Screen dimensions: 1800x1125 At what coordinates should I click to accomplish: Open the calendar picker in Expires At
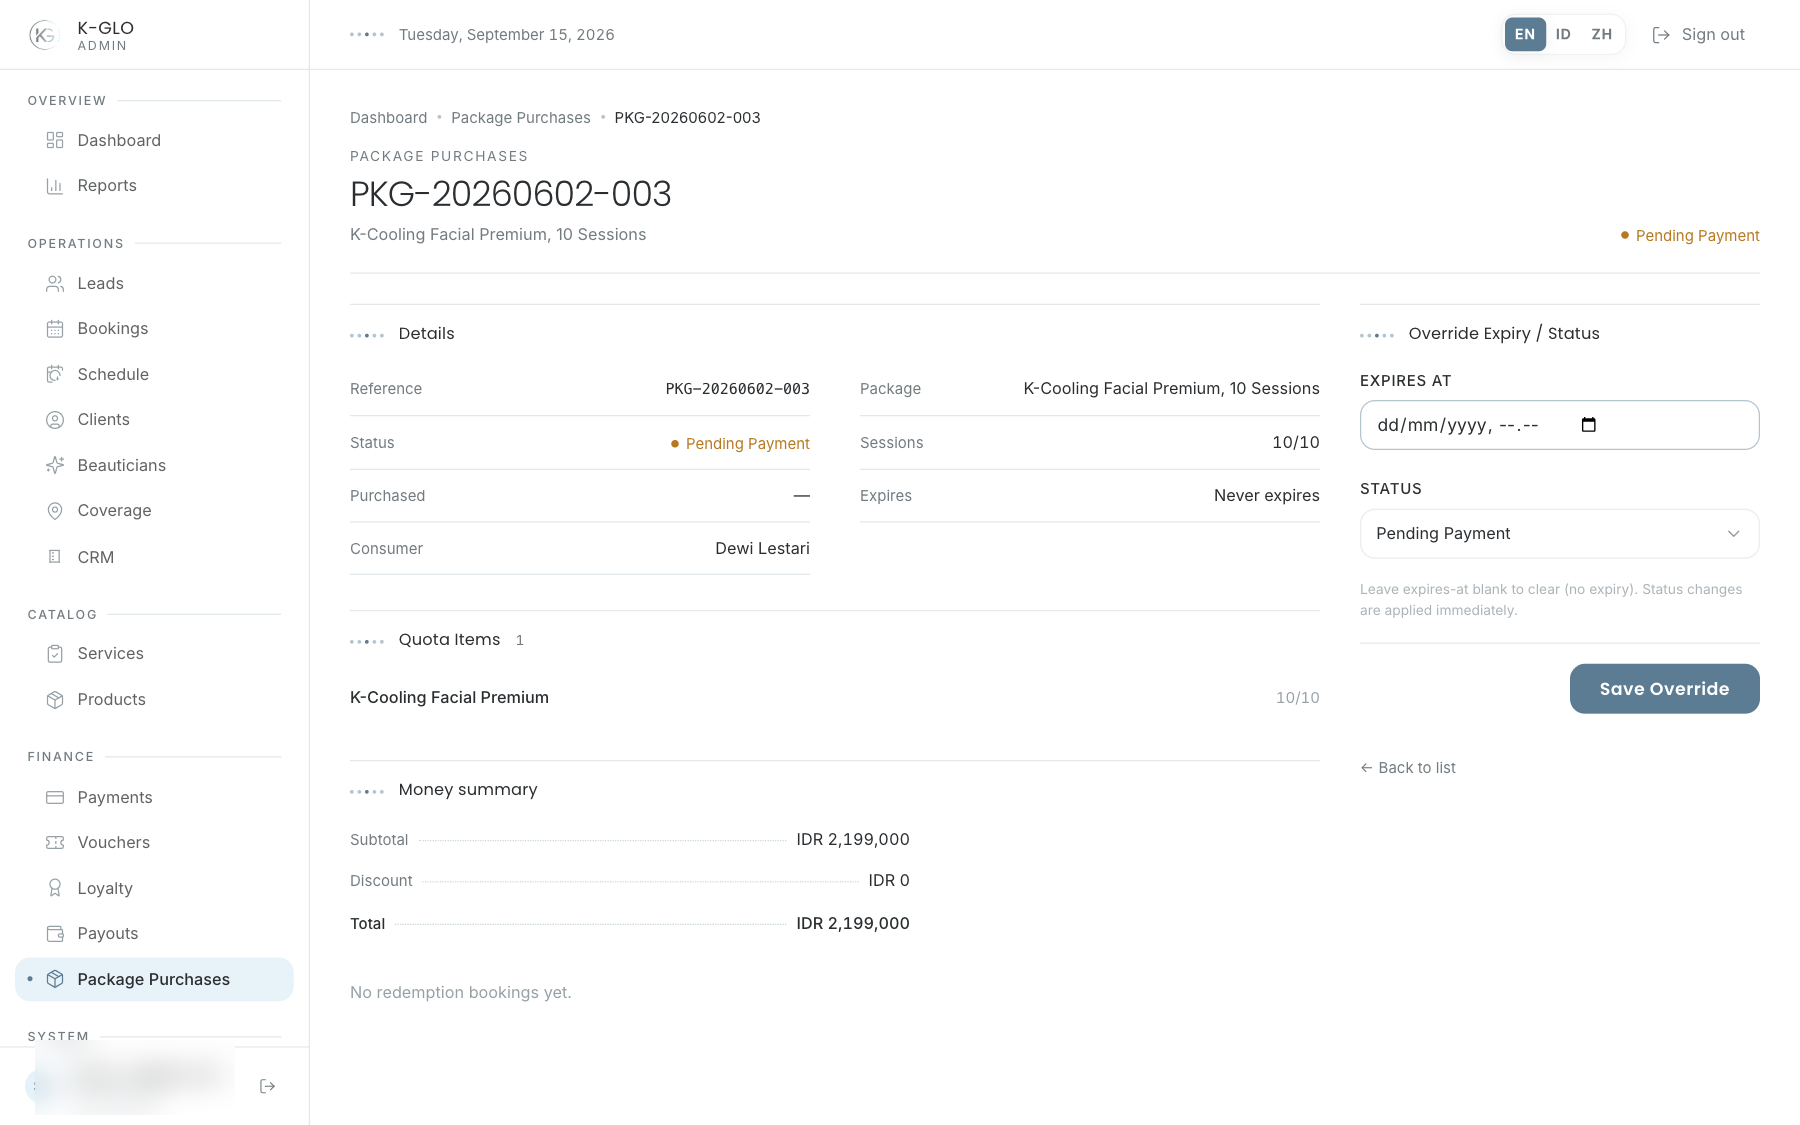click(1589, 425)
